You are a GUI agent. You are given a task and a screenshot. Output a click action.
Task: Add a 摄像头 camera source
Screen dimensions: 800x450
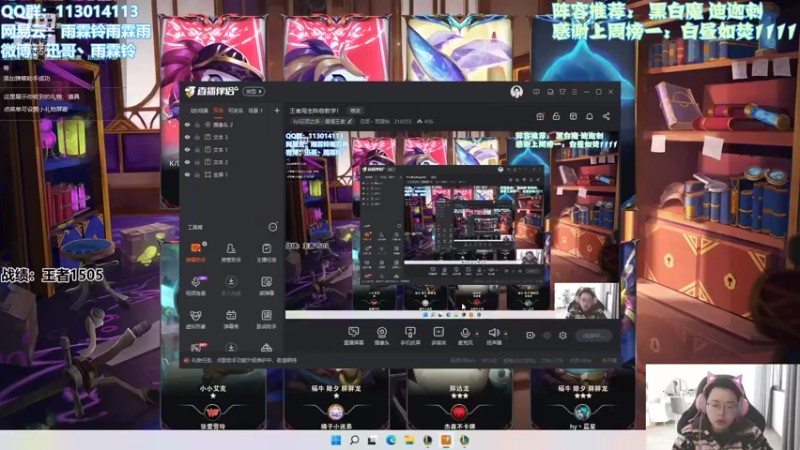[382, 336]
